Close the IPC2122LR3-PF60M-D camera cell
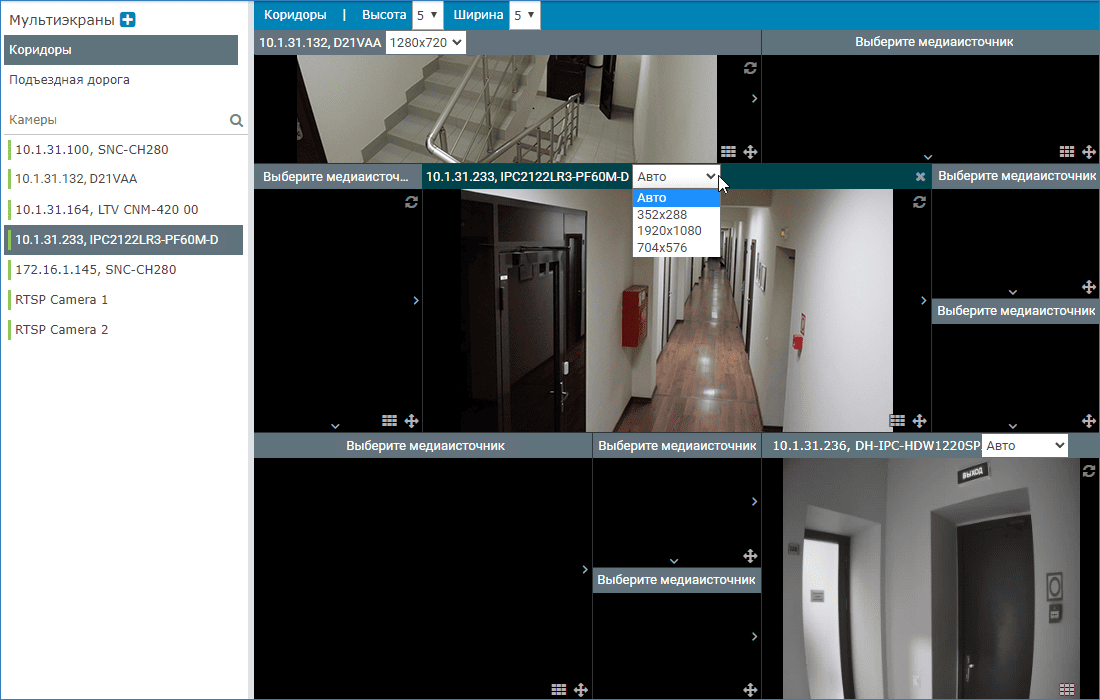Screen dimensions: 1100x700 920,177
